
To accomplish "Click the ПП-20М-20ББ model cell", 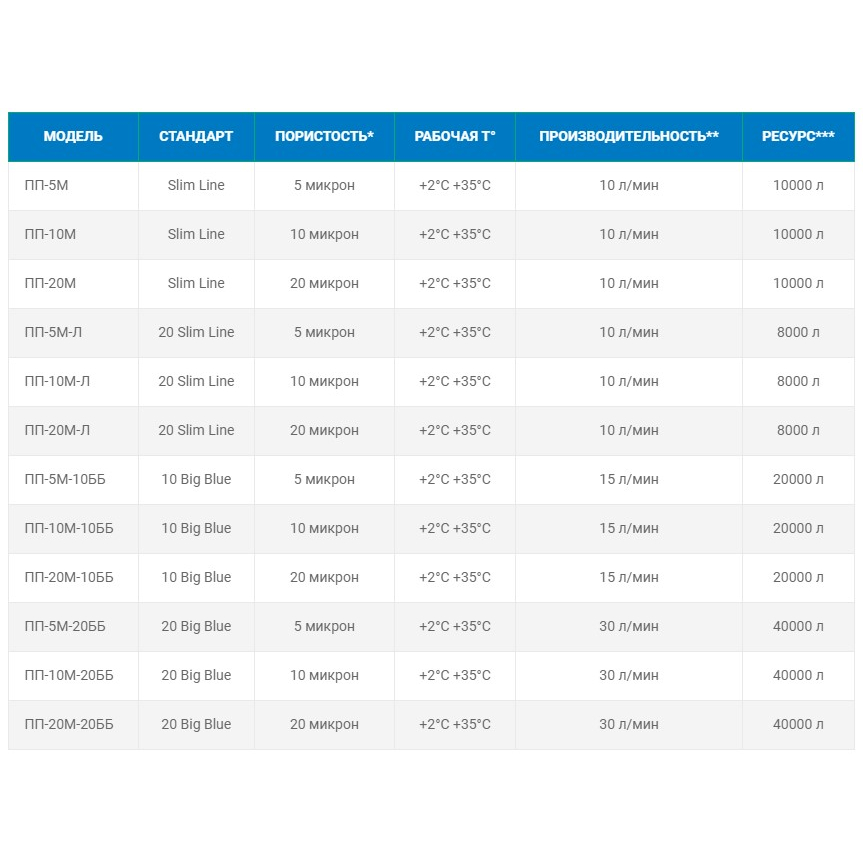I will point(69,724).
